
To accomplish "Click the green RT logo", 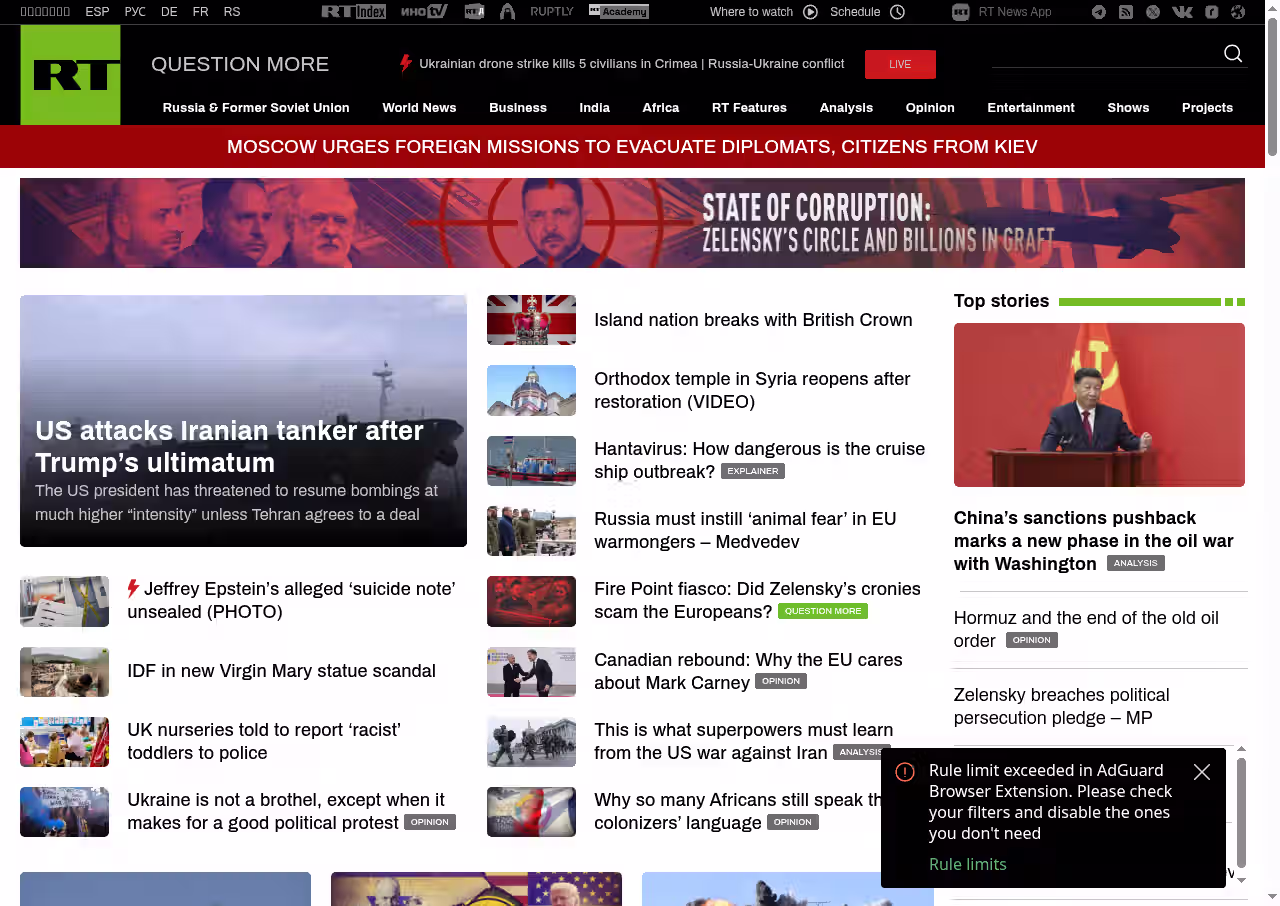I will [x=70, y=75].
